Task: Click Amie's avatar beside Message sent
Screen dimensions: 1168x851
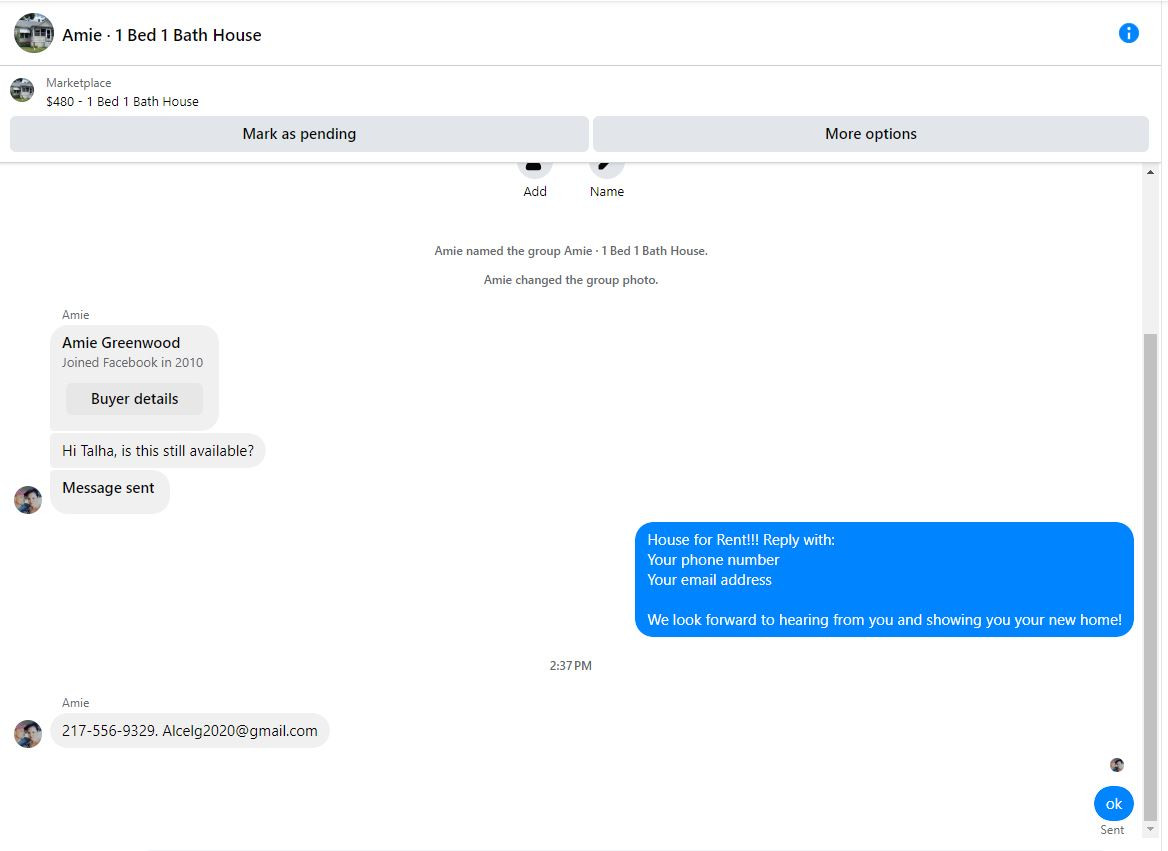Action: coord(28,499)
